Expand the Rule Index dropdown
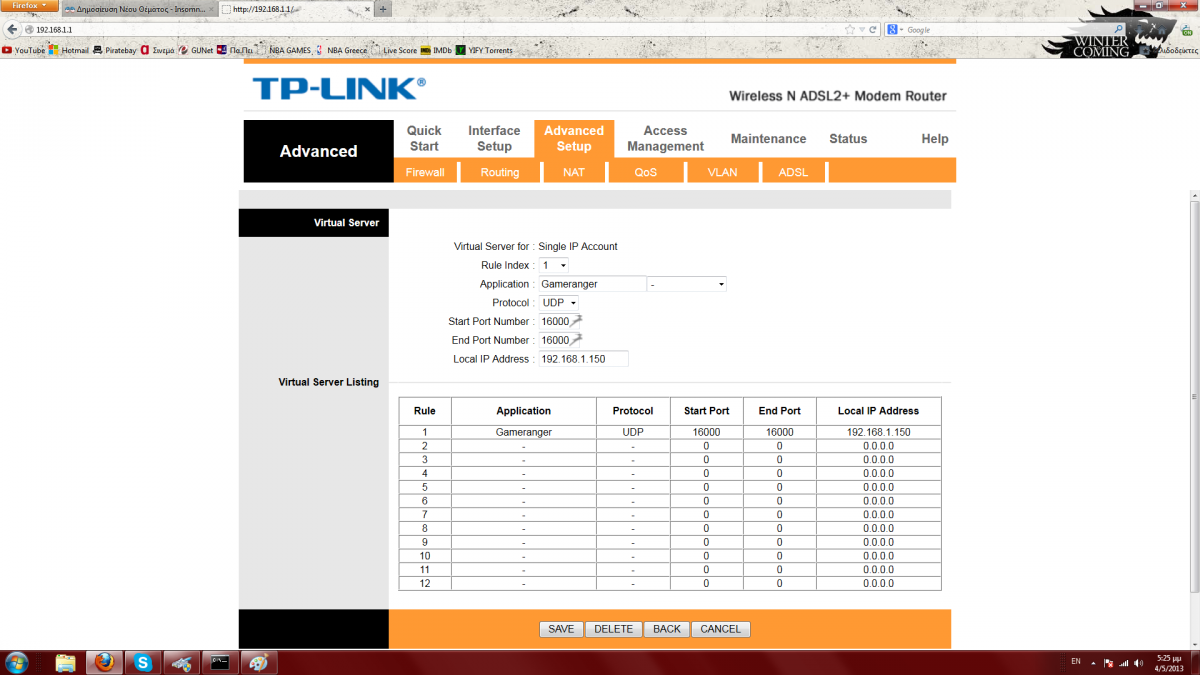1200x675 pixels. click(554, 265)
